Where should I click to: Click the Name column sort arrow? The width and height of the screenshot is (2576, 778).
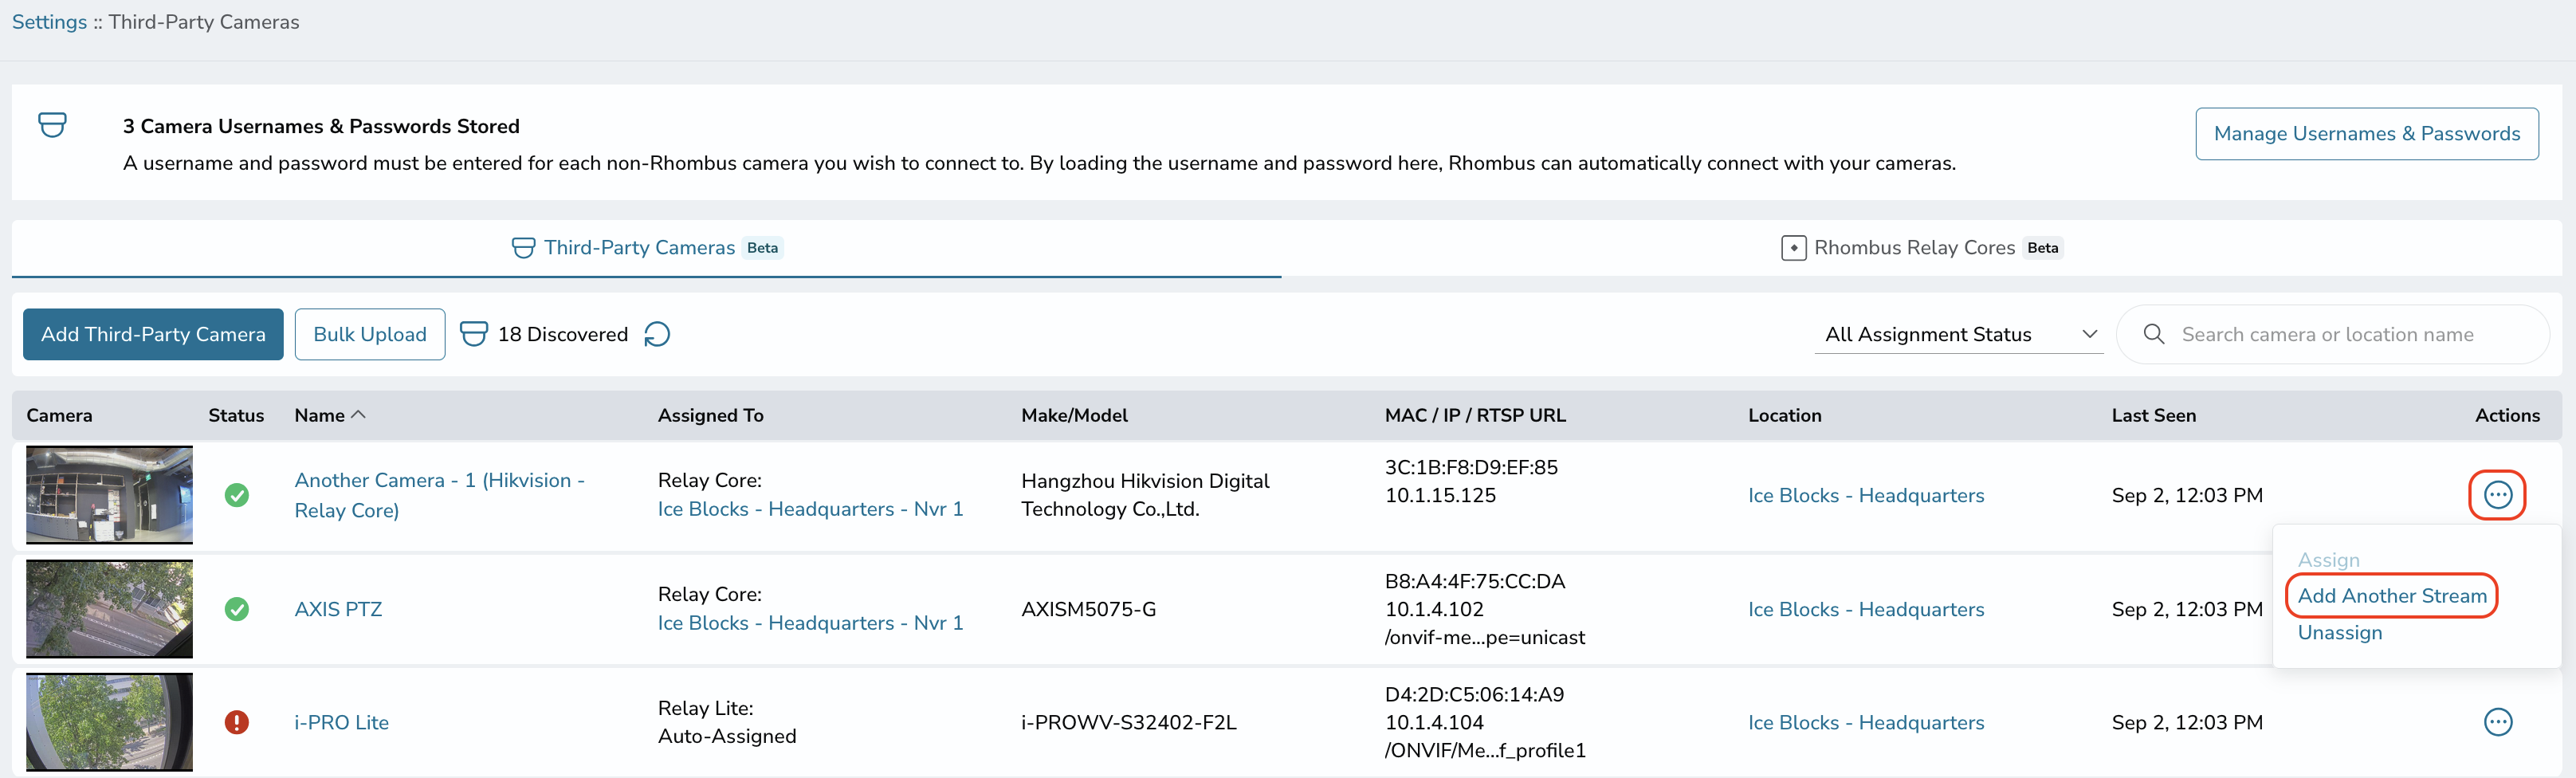click(x=359, y=414)
